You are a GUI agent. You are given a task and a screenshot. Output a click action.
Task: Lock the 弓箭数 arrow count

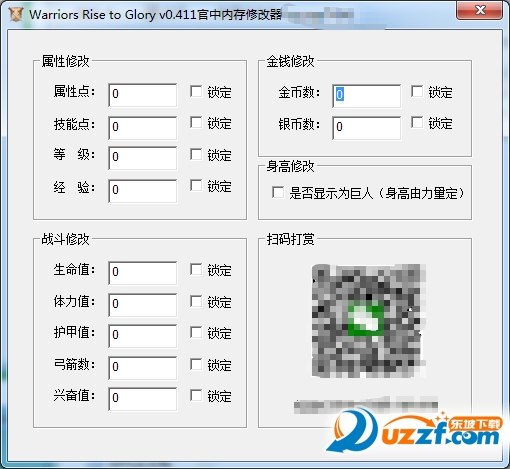[196, 364]
